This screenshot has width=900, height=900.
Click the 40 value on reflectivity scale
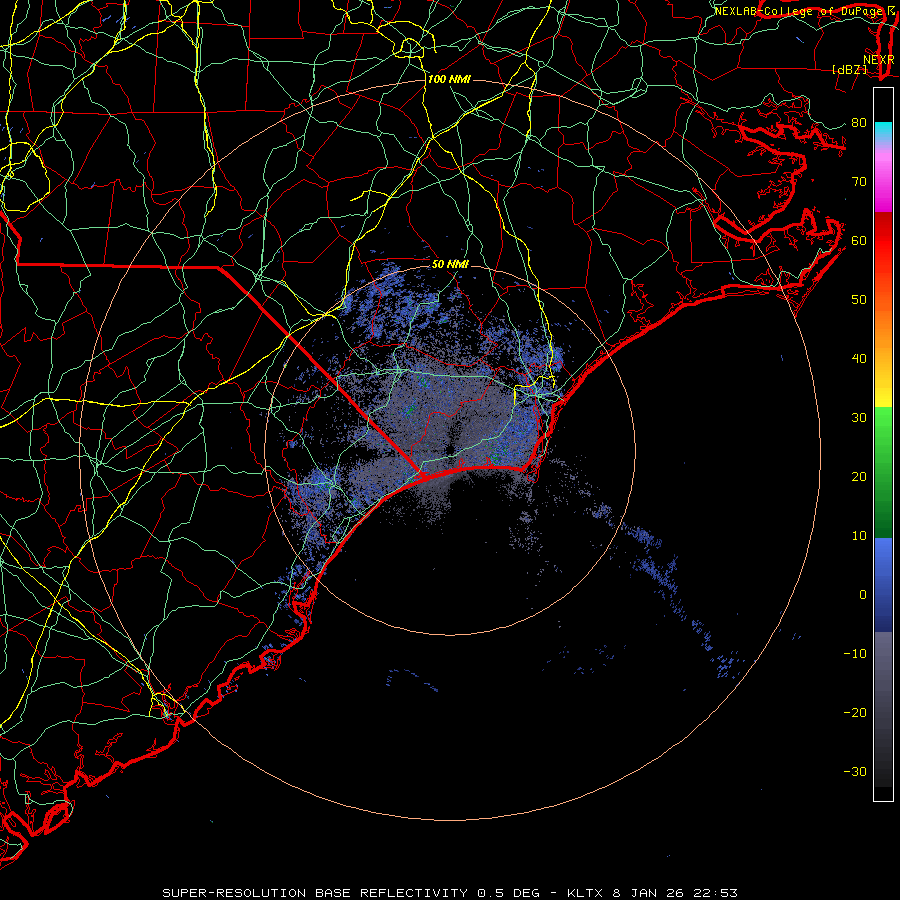(x=859, y=359)
